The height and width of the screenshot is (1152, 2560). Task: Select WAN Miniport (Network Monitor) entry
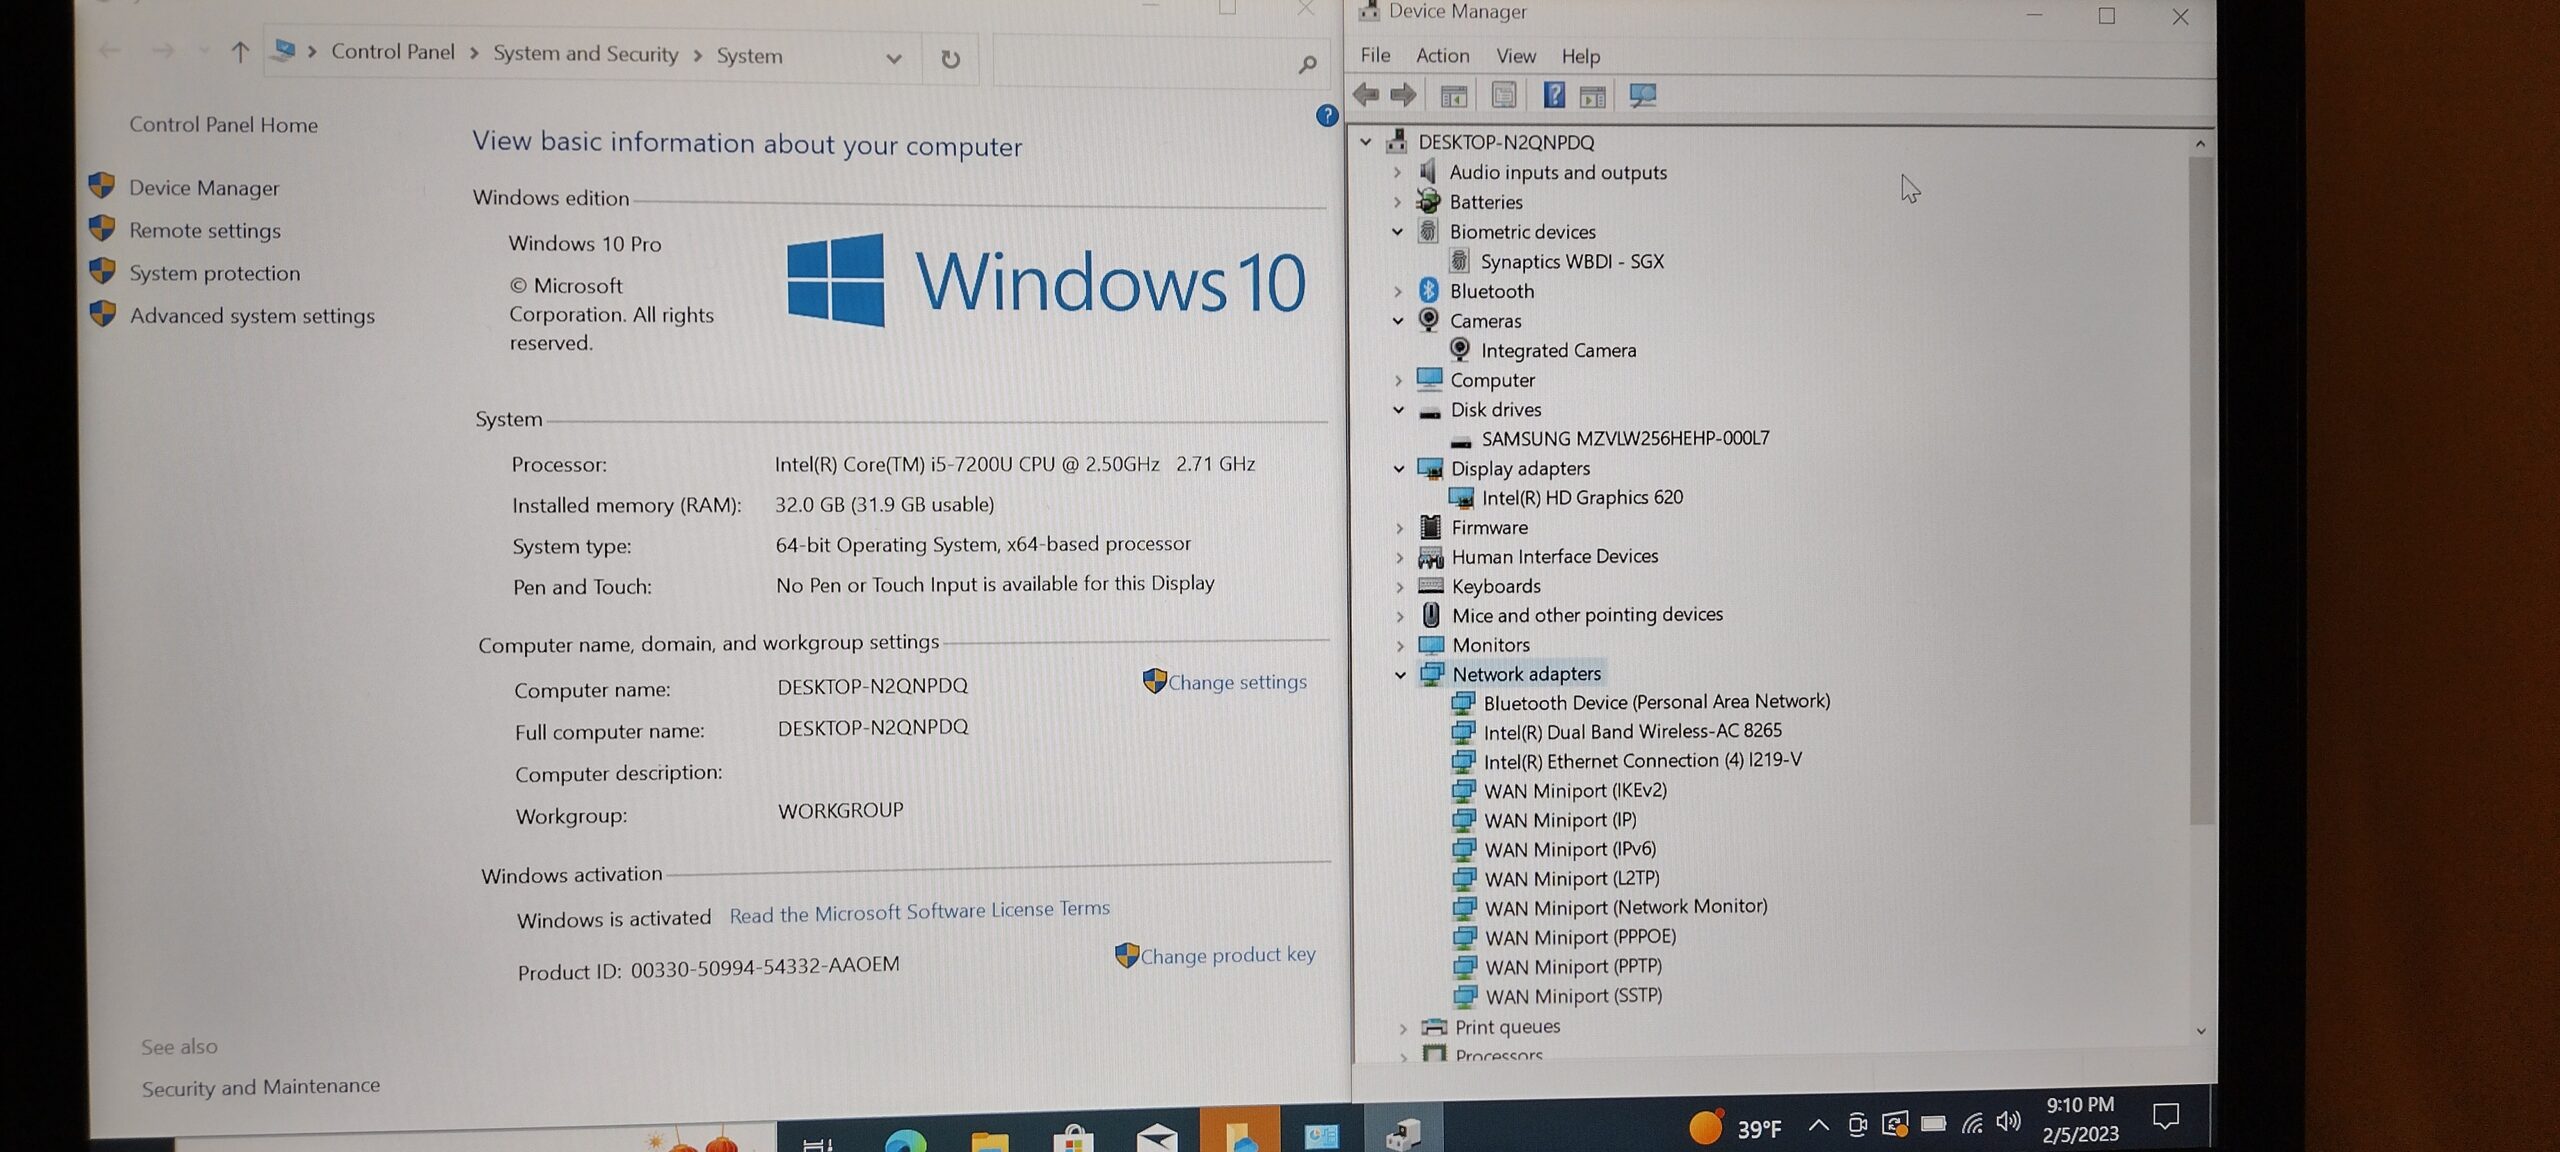coord(1626,908)
